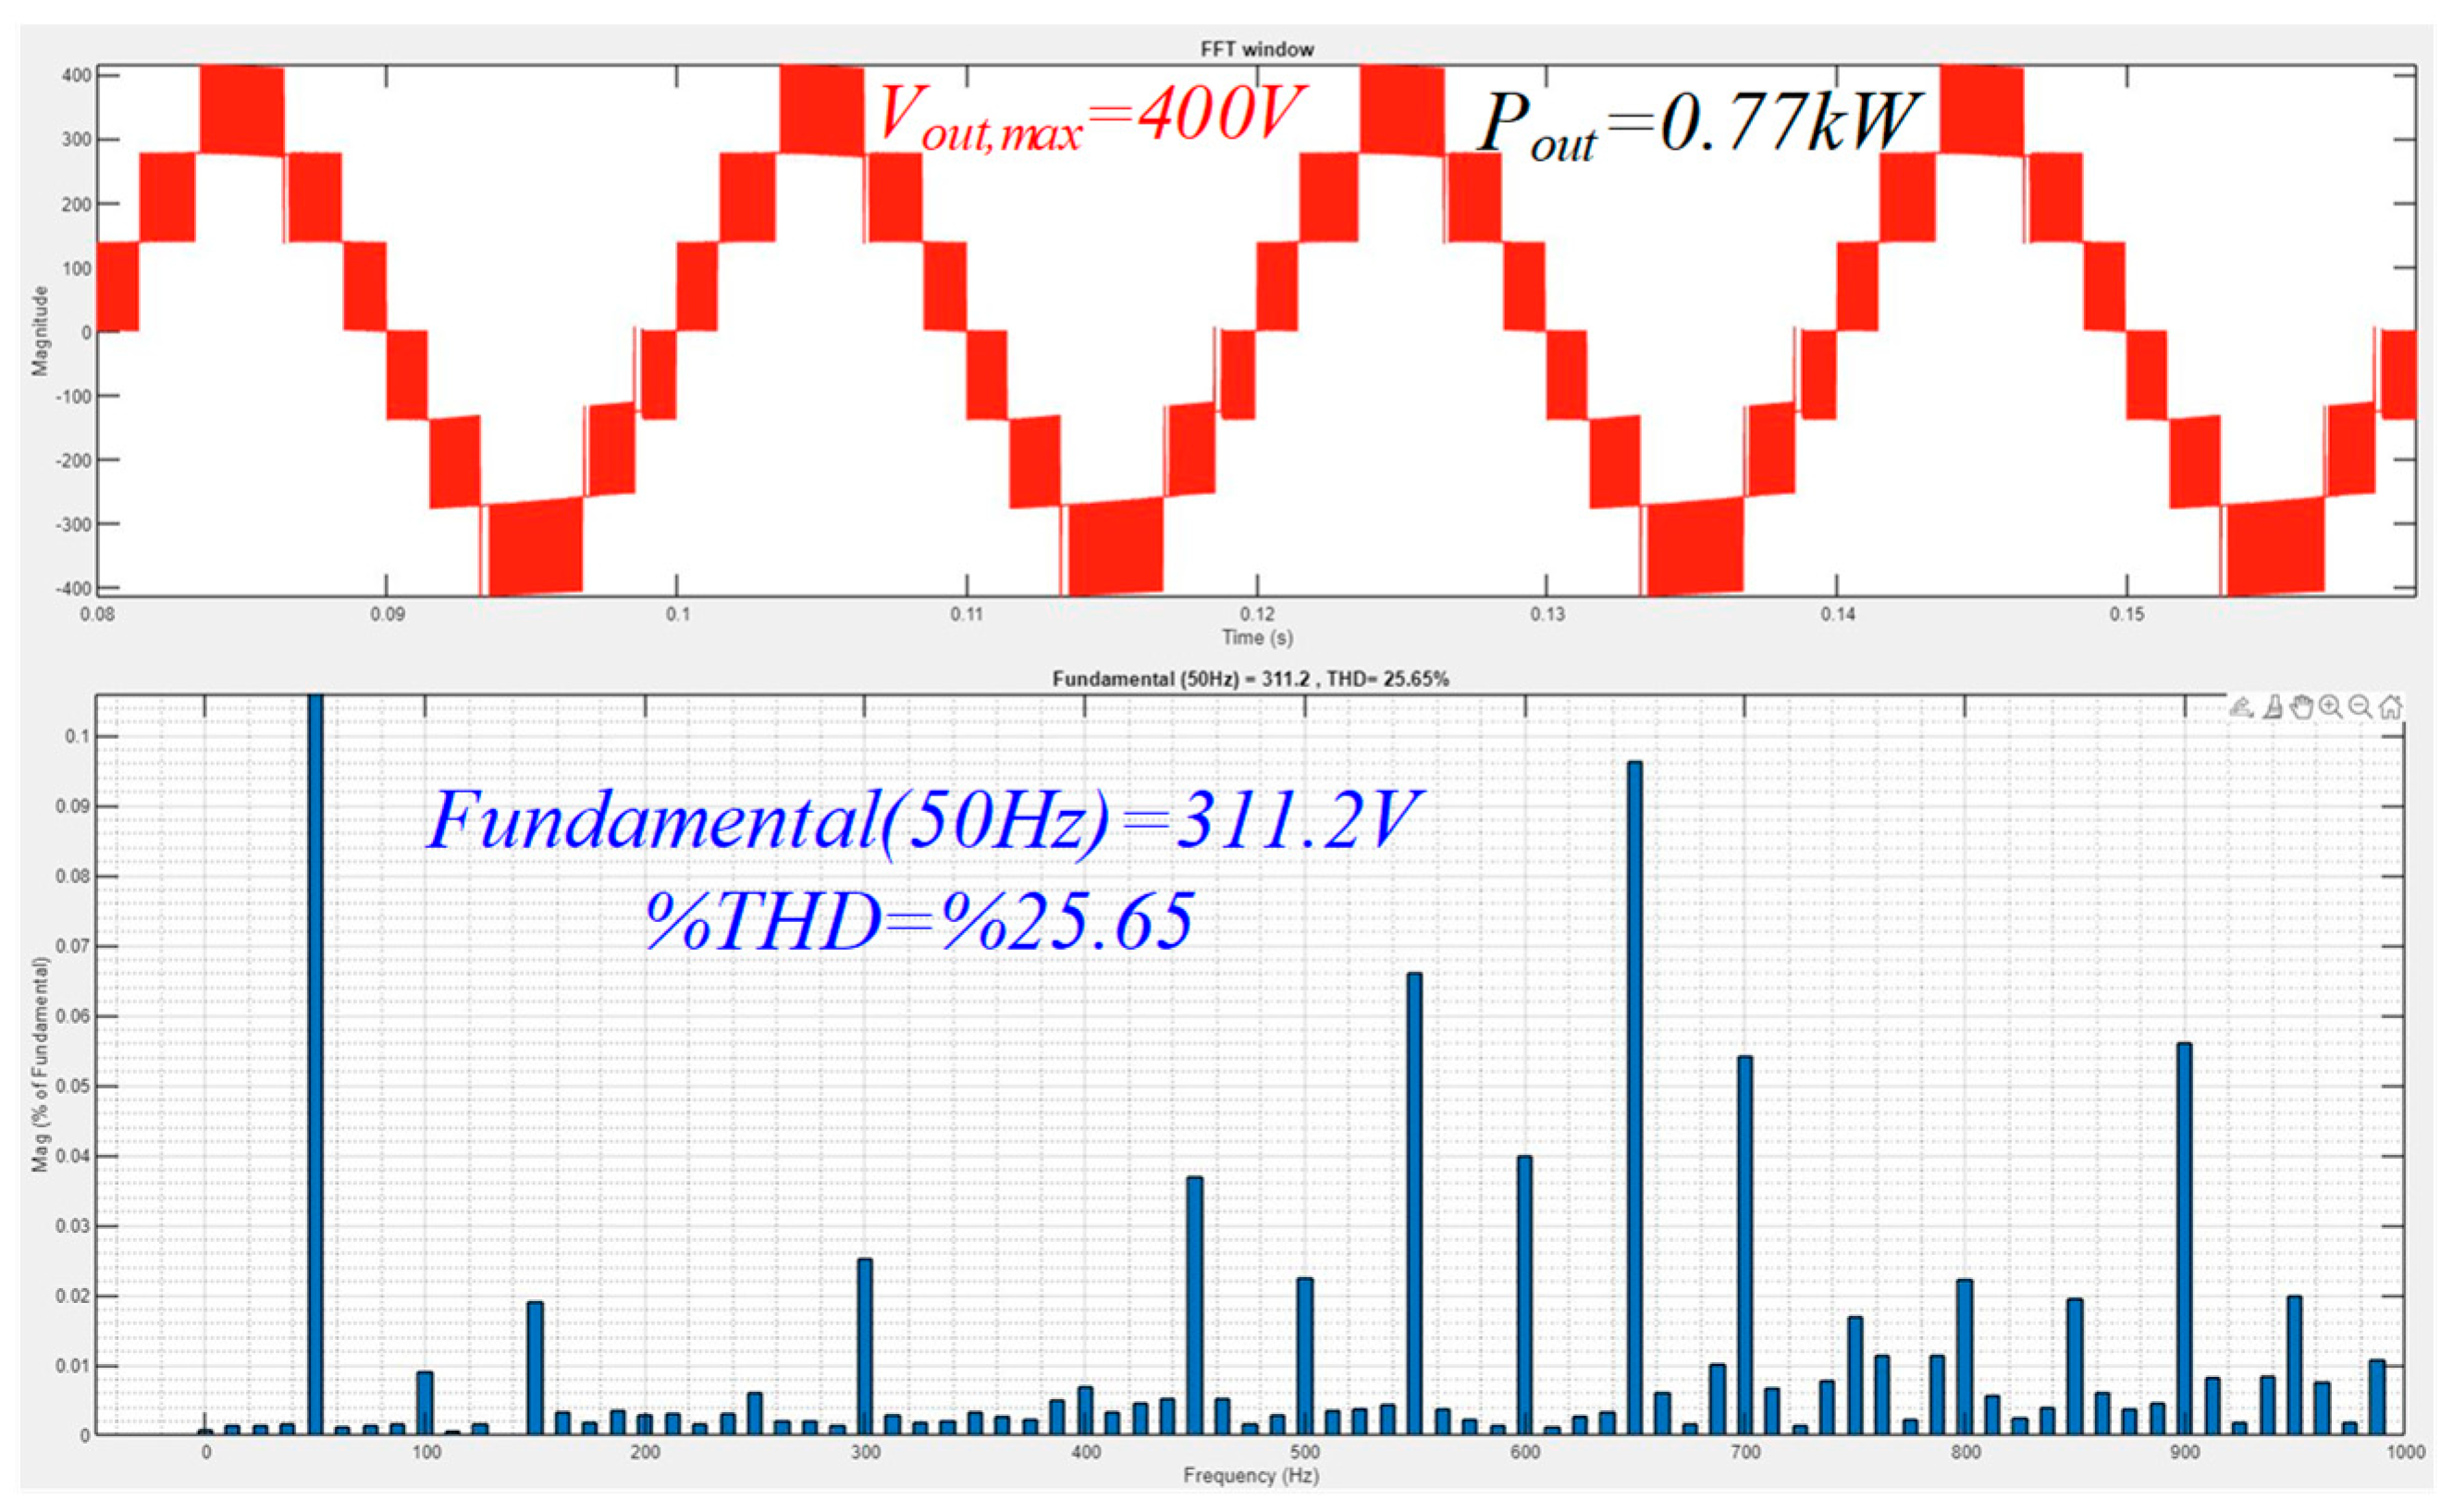The width and height of the screenshot is (2453, 1512).
Task: Click the Pout=0.77kW annotation text
Action: click(1698, 124)
